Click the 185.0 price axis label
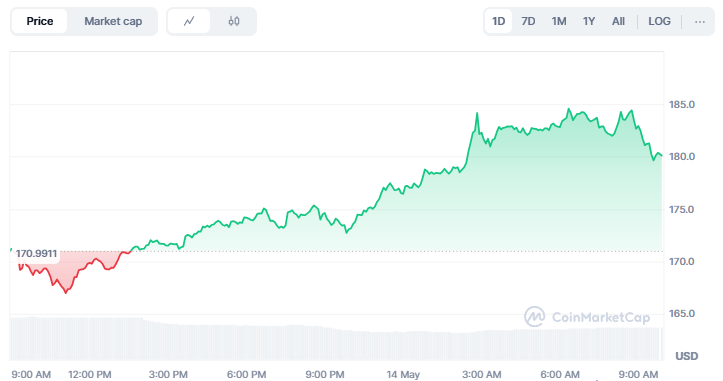The width and height of the screenshot is (723, 381). click(x=682, y=105)
